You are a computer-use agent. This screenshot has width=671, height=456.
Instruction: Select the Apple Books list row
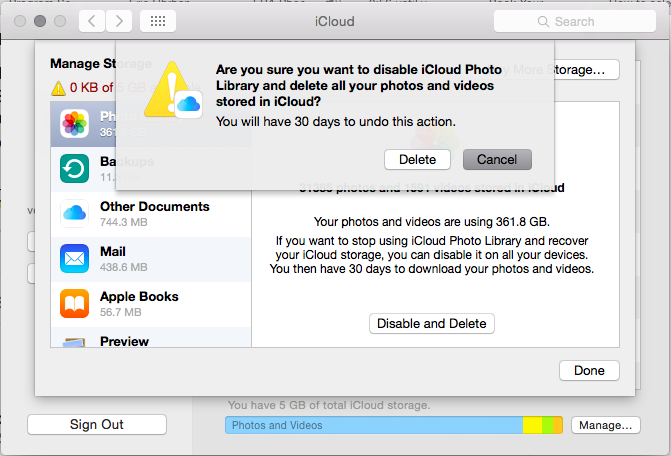[x=151, y=304]
